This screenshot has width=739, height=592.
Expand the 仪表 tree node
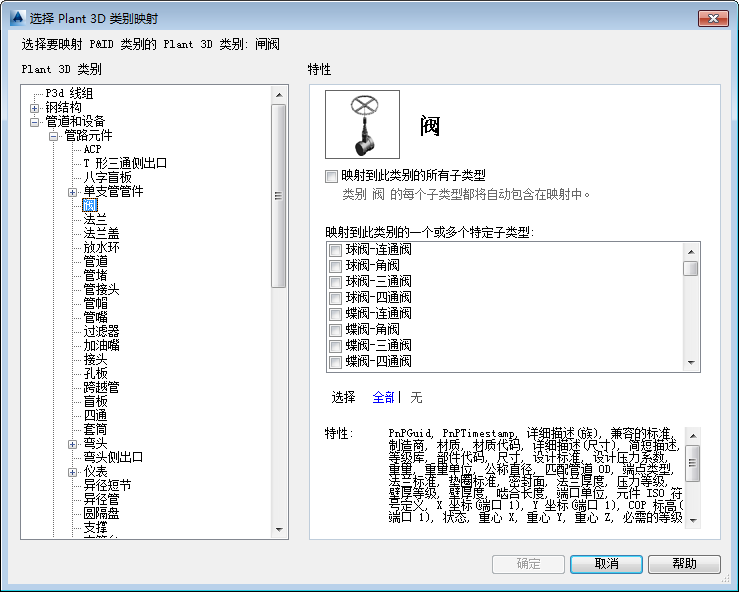(72, 472)
